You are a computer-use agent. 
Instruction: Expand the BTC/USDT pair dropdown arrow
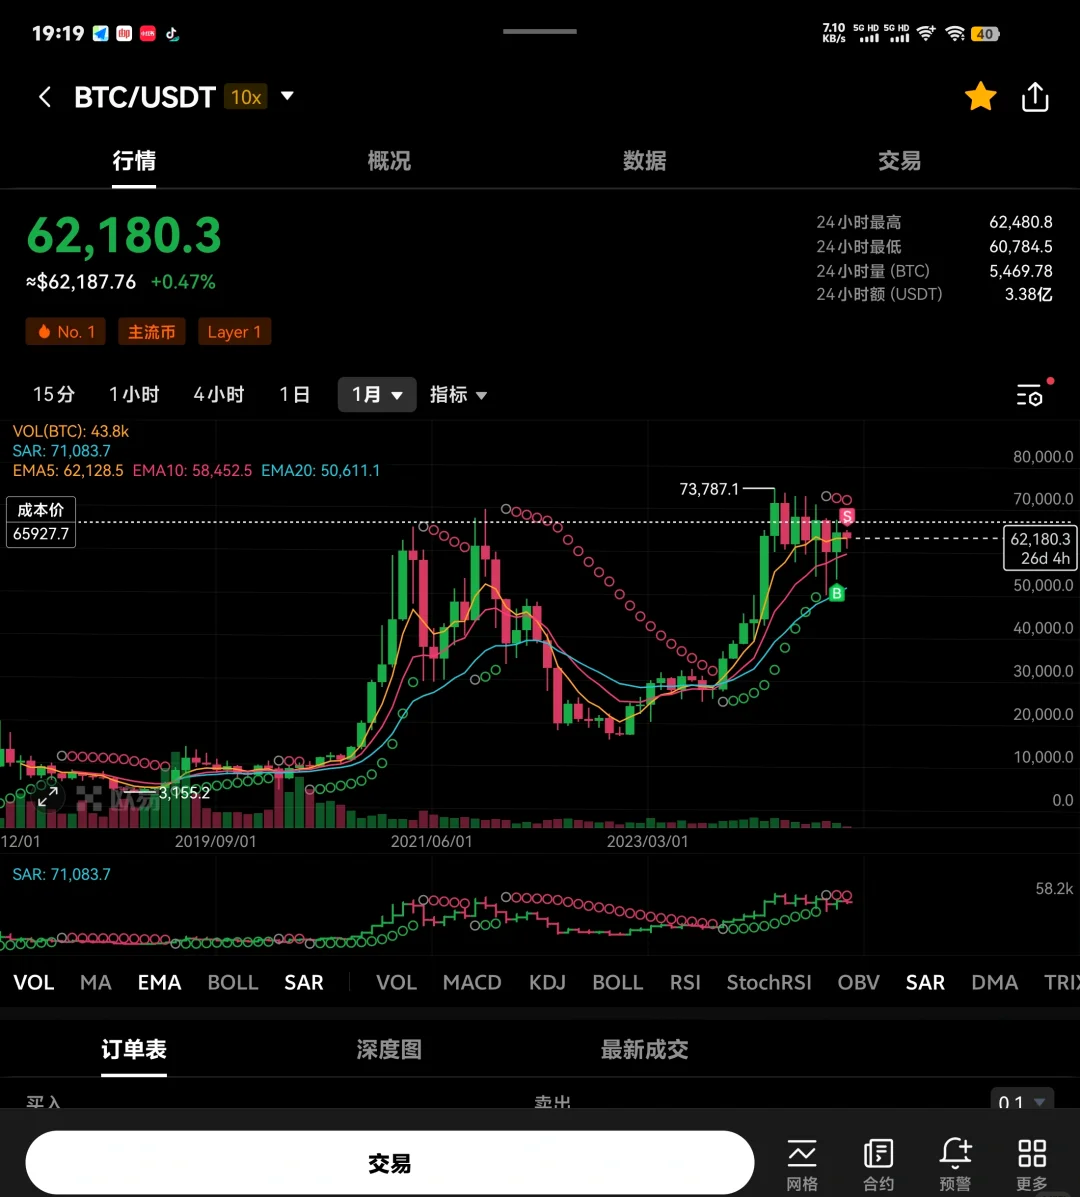[287, 96]
